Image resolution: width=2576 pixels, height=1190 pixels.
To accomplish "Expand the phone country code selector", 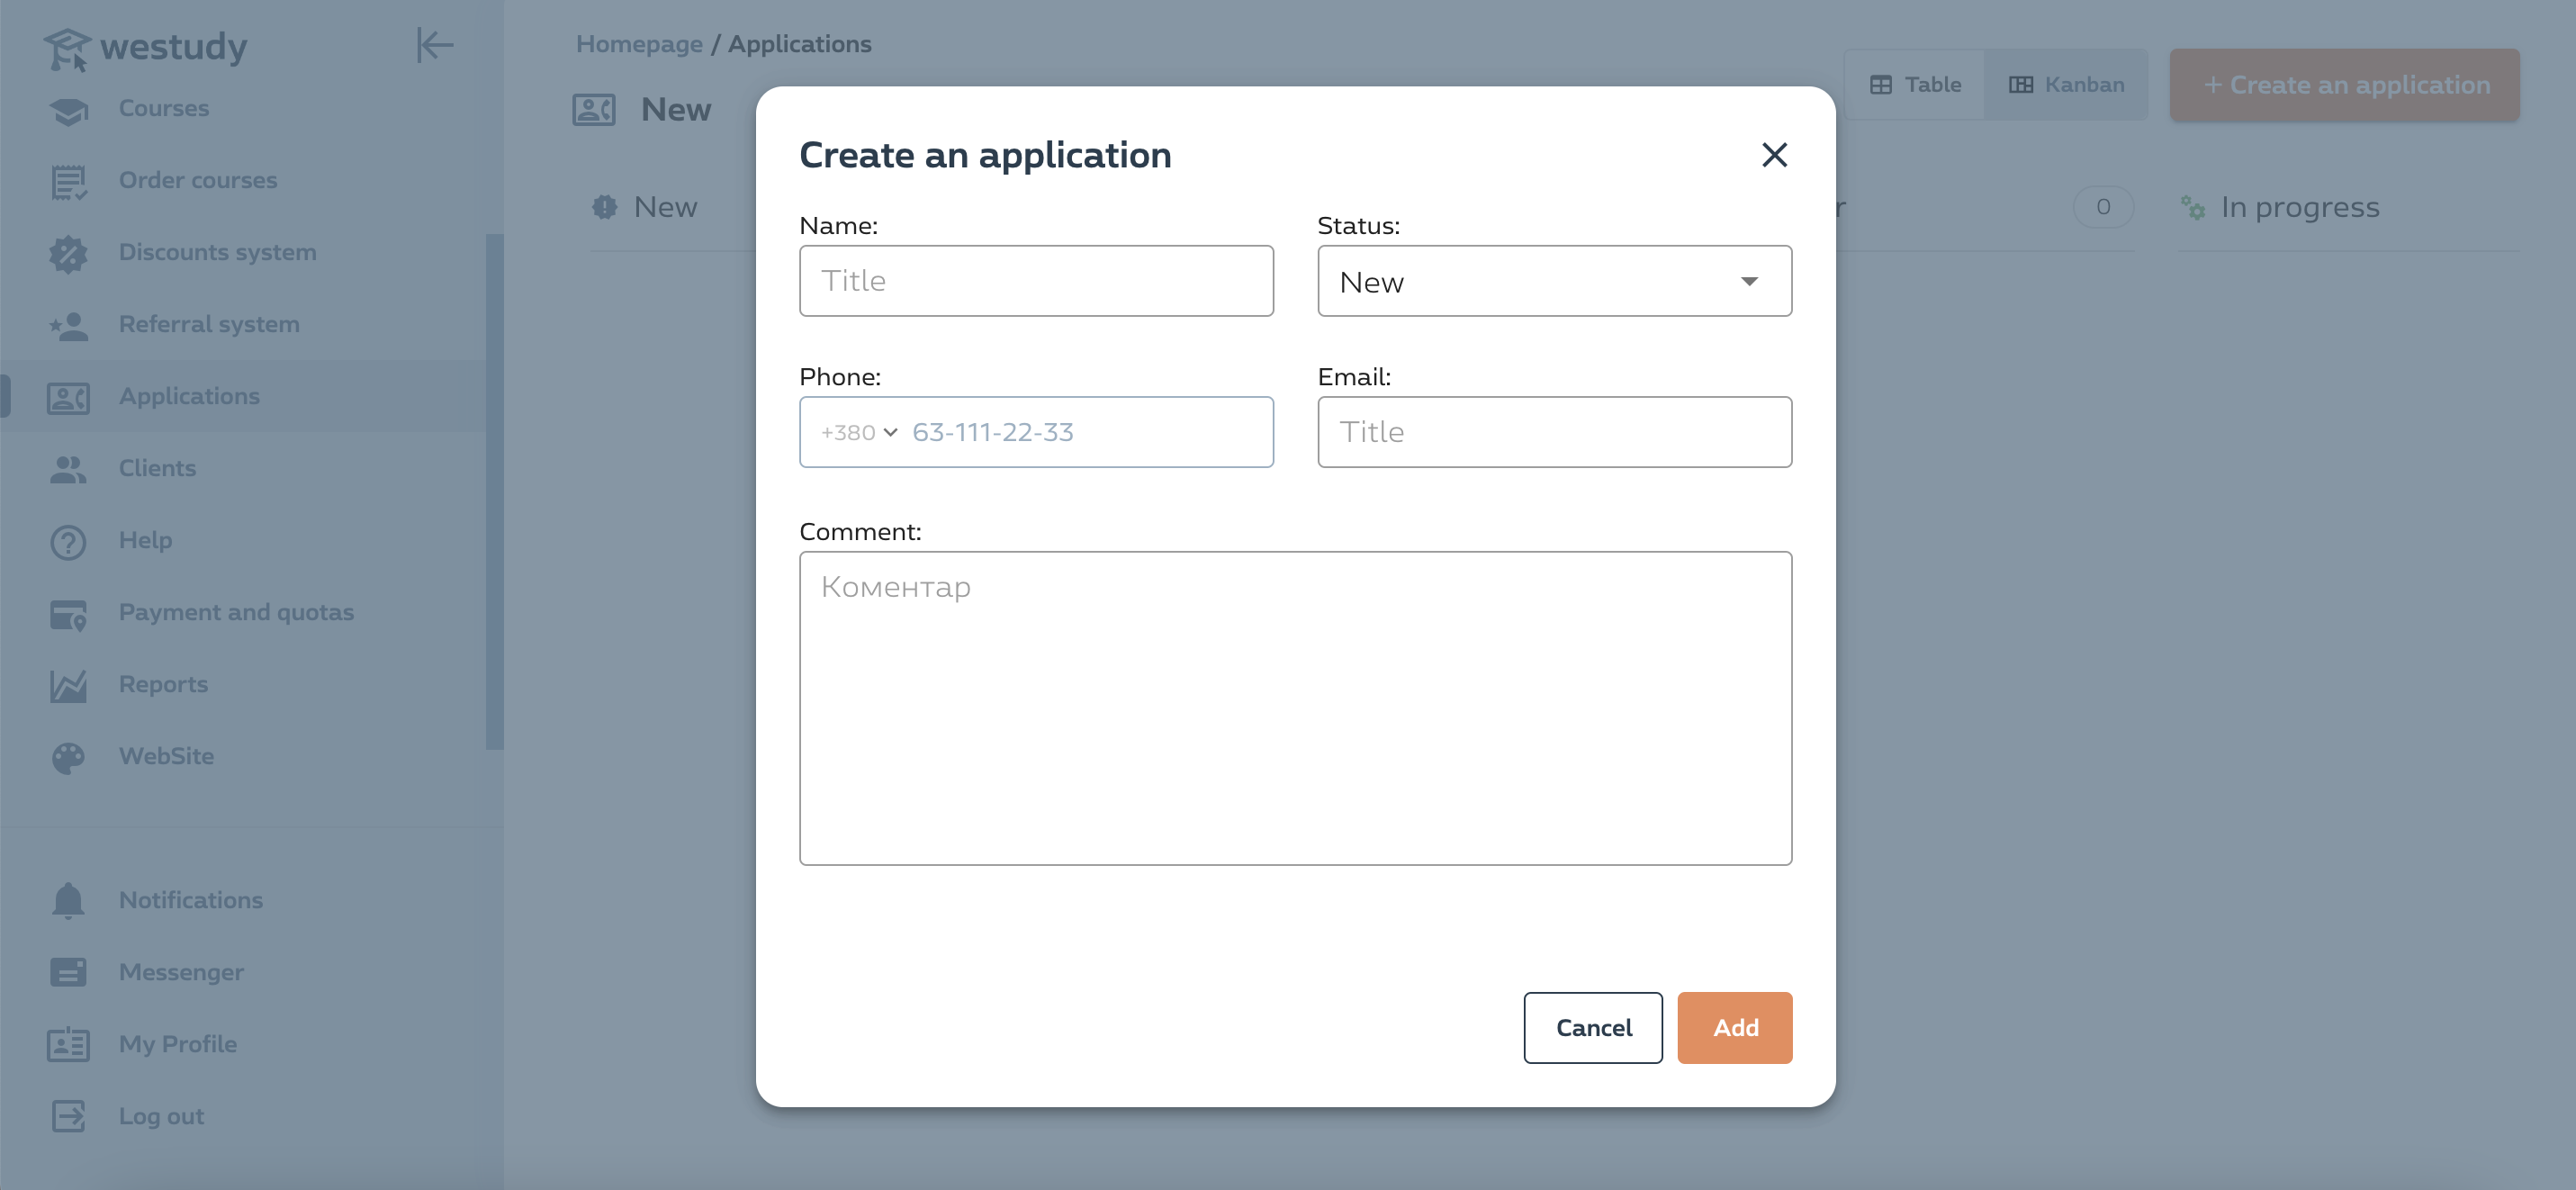I will tap(856, 430).
